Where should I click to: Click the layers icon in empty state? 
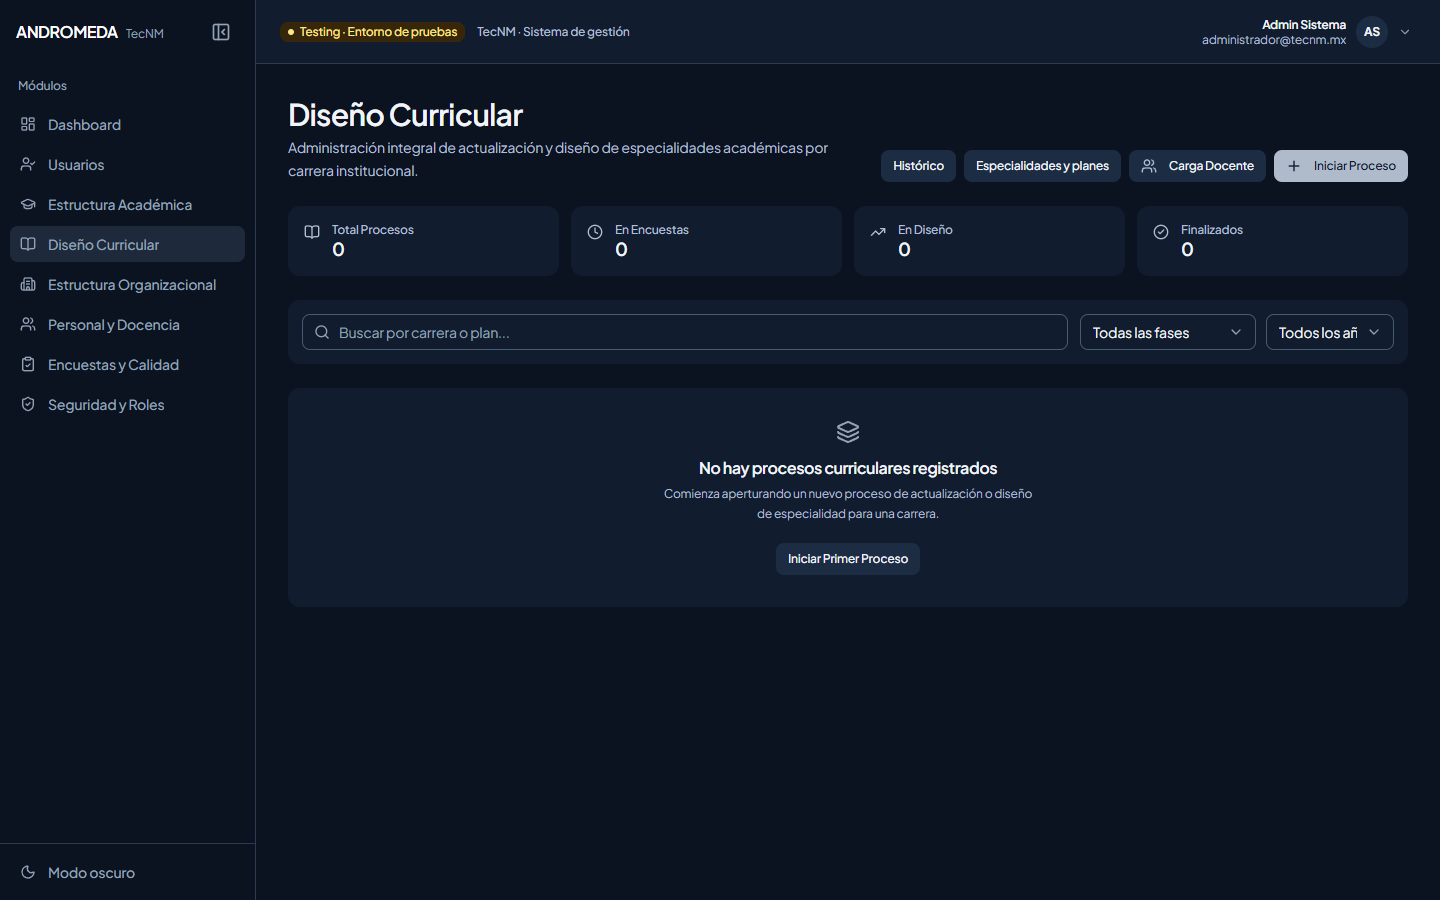coord(848,432)
